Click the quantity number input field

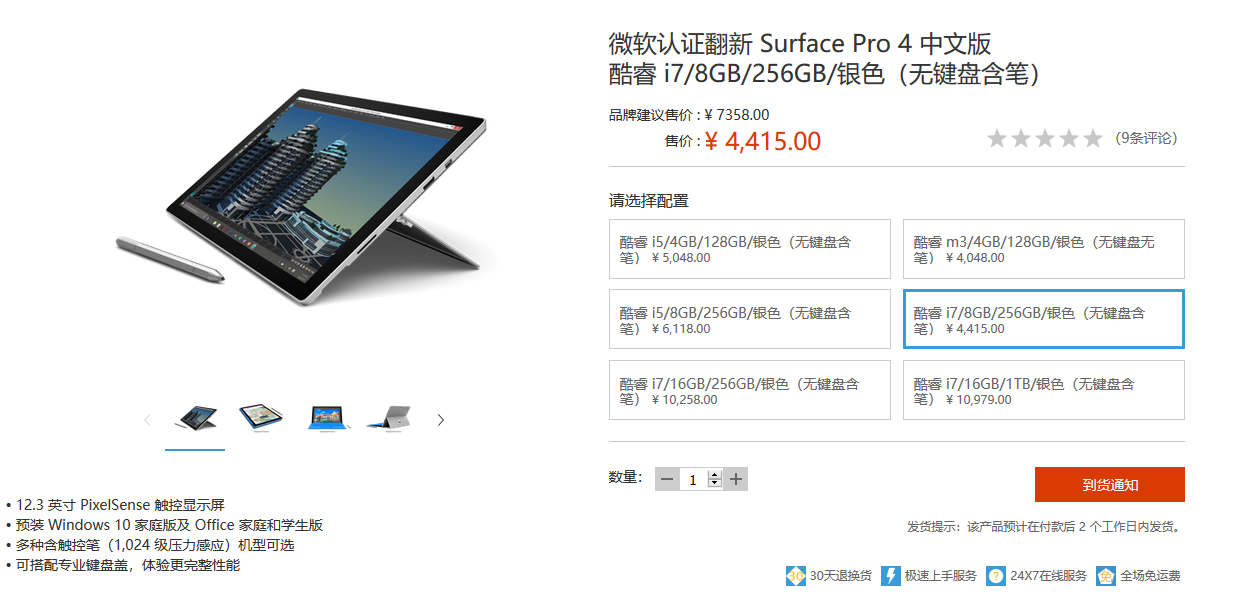pyautogui.click(x=694, y=479)
